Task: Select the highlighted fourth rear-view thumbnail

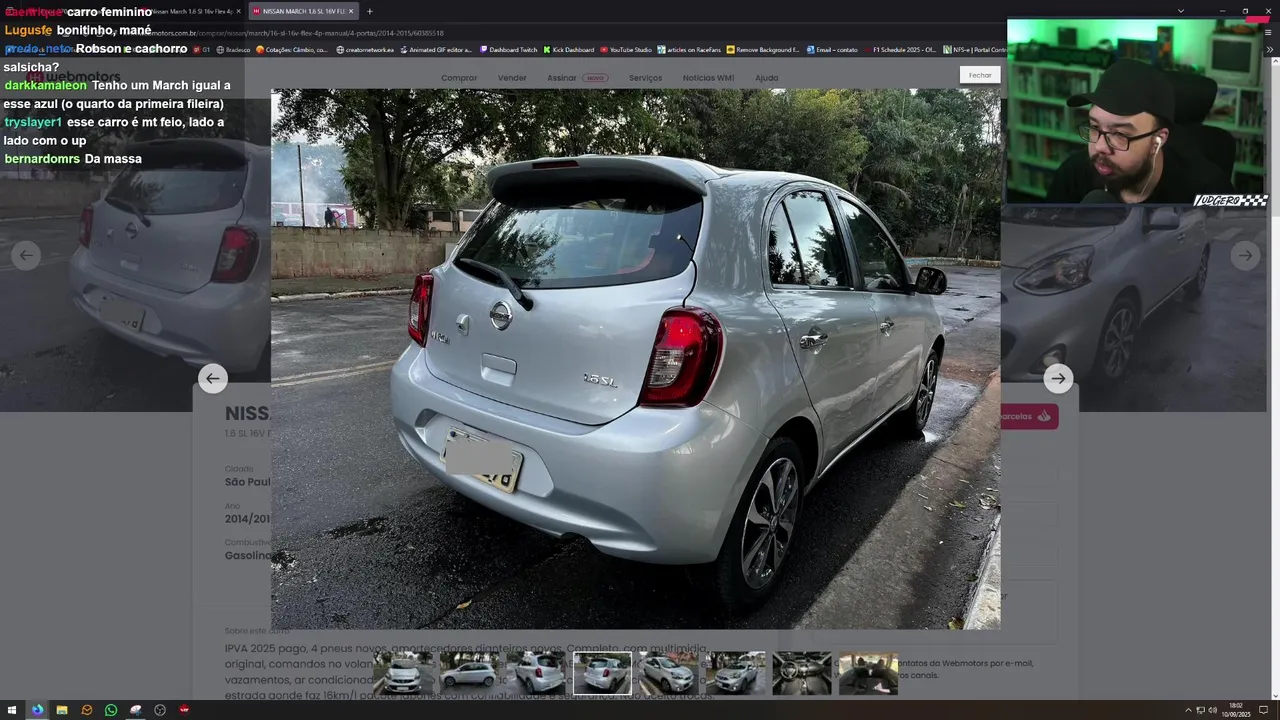Action: (602, 673)
